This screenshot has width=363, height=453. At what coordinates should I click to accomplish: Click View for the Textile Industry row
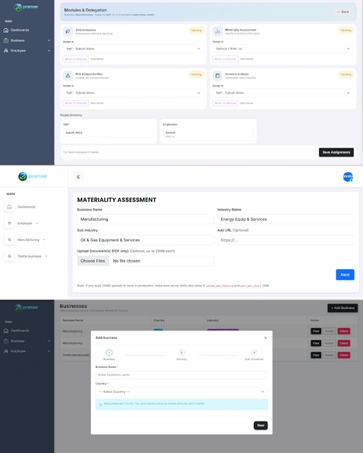pos(316,355)
